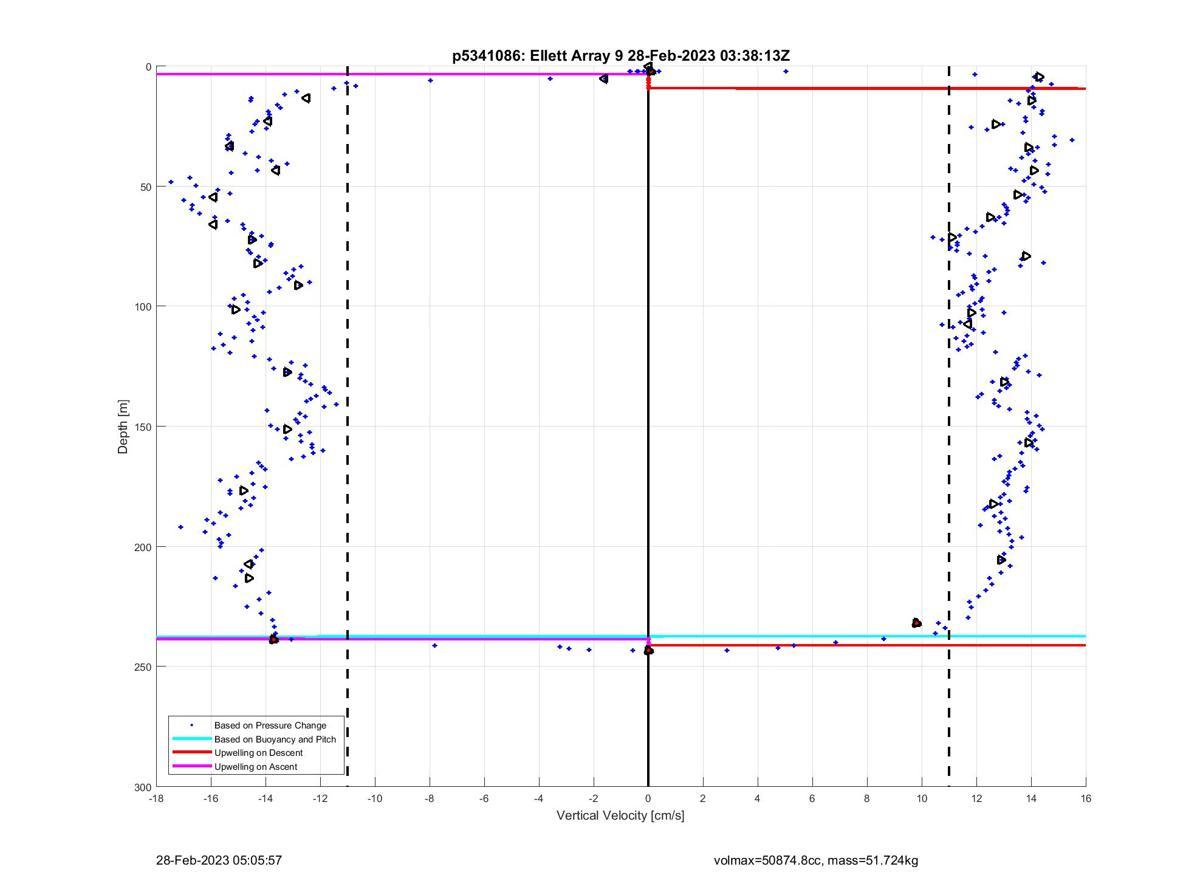The image size is (1200, 885).
Task: Click y-axis tick label '250'
Action: [x=142, y=667]
